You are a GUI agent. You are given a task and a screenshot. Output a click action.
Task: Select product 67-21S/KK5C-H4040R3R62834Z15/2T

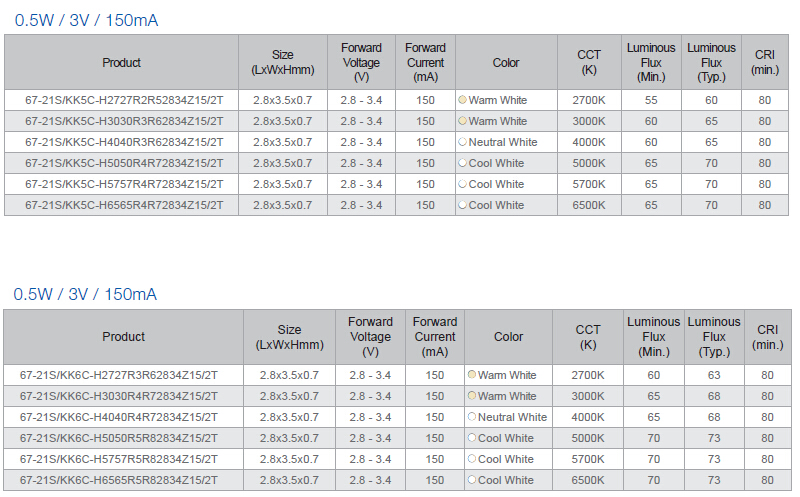(124, 142)
